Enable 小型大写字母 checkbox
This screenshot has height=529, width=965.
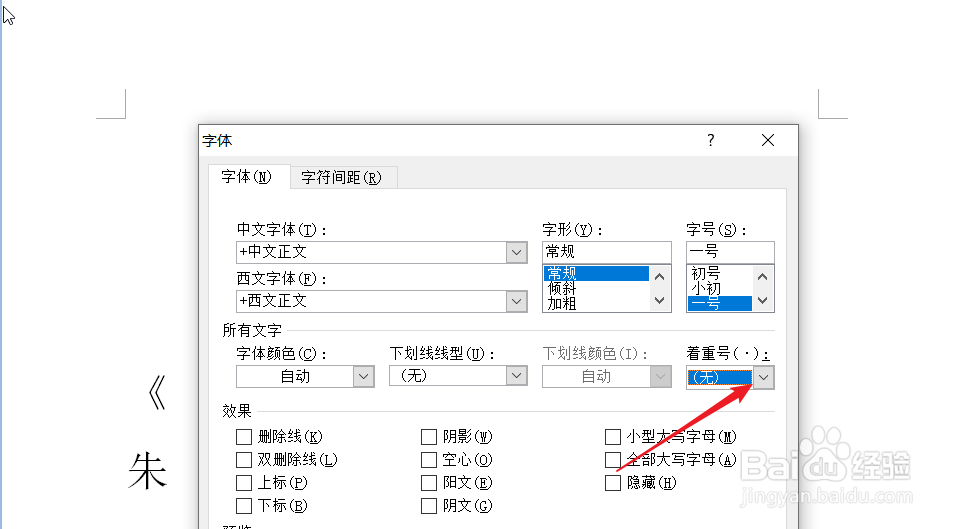[x=613, y=437]
